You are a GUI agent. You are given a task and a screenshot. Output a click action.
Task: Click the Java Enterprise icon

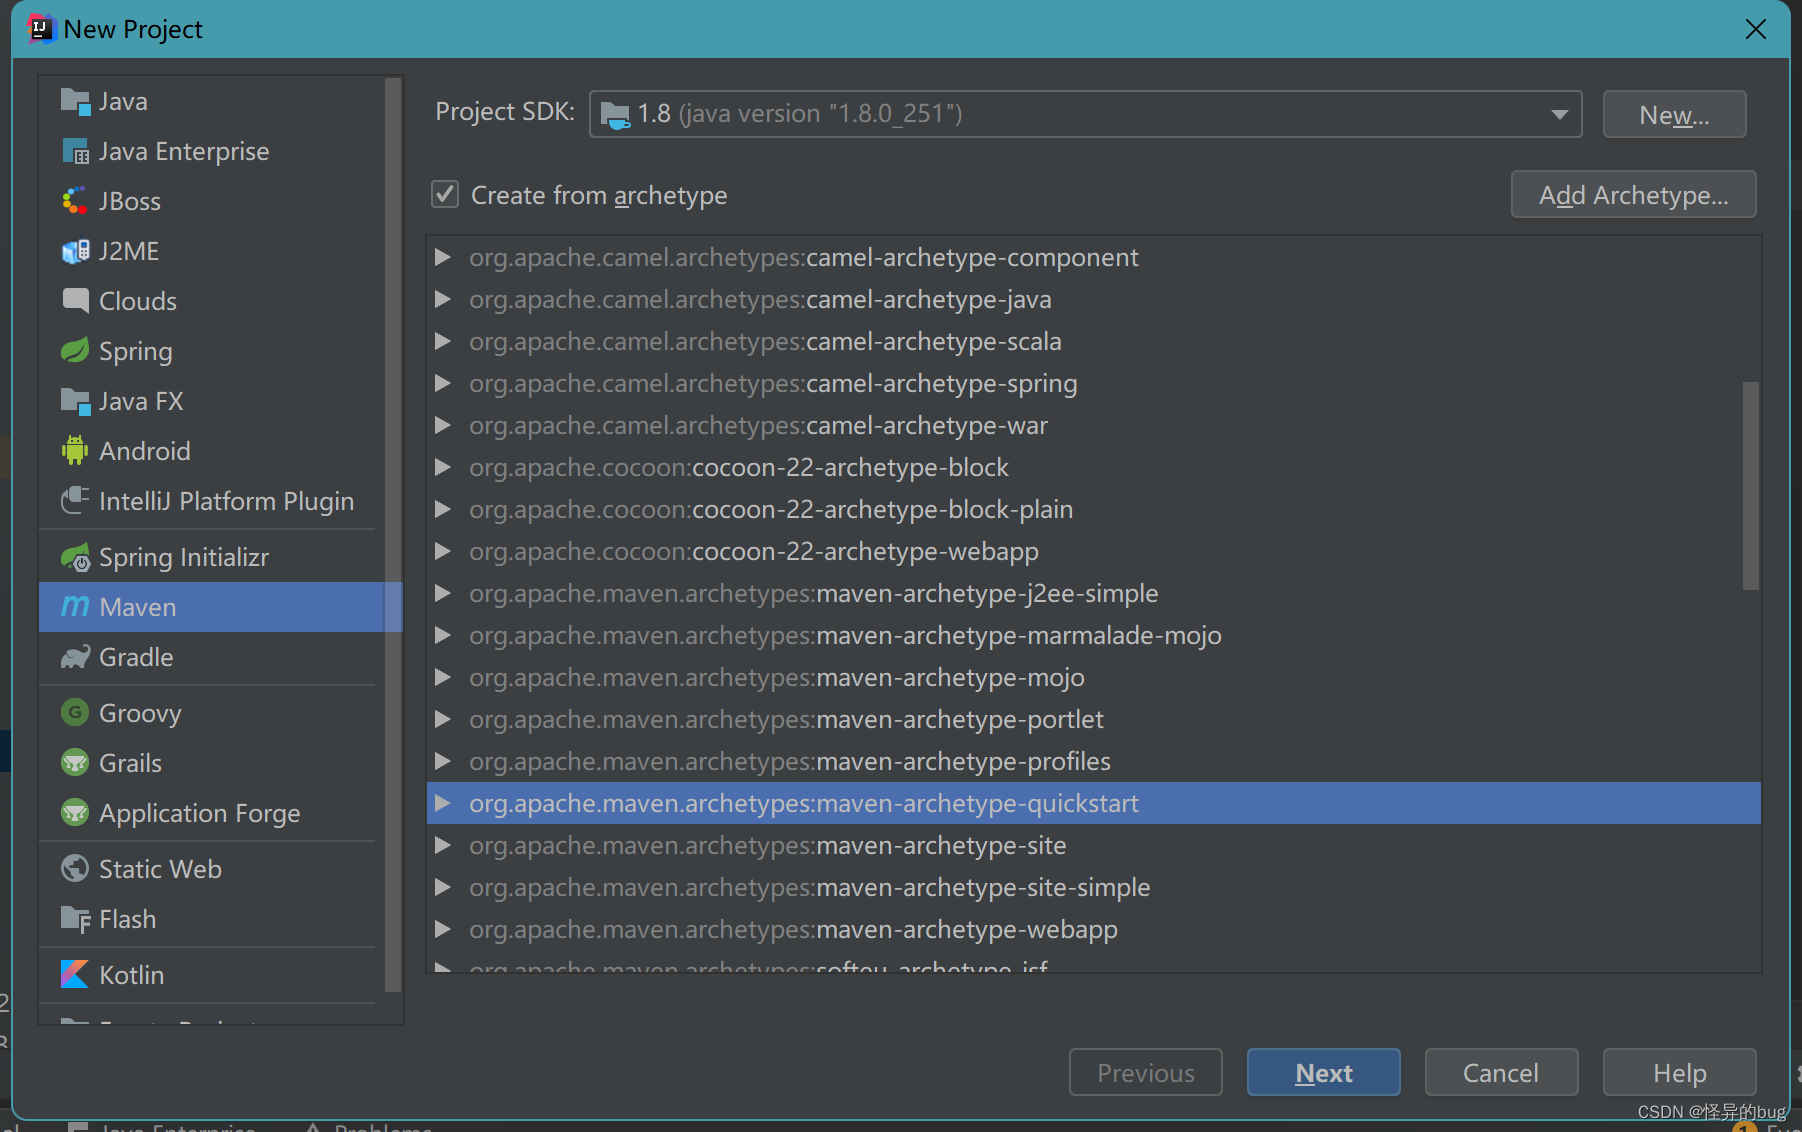pyautogui.click(x=75, y=151)
